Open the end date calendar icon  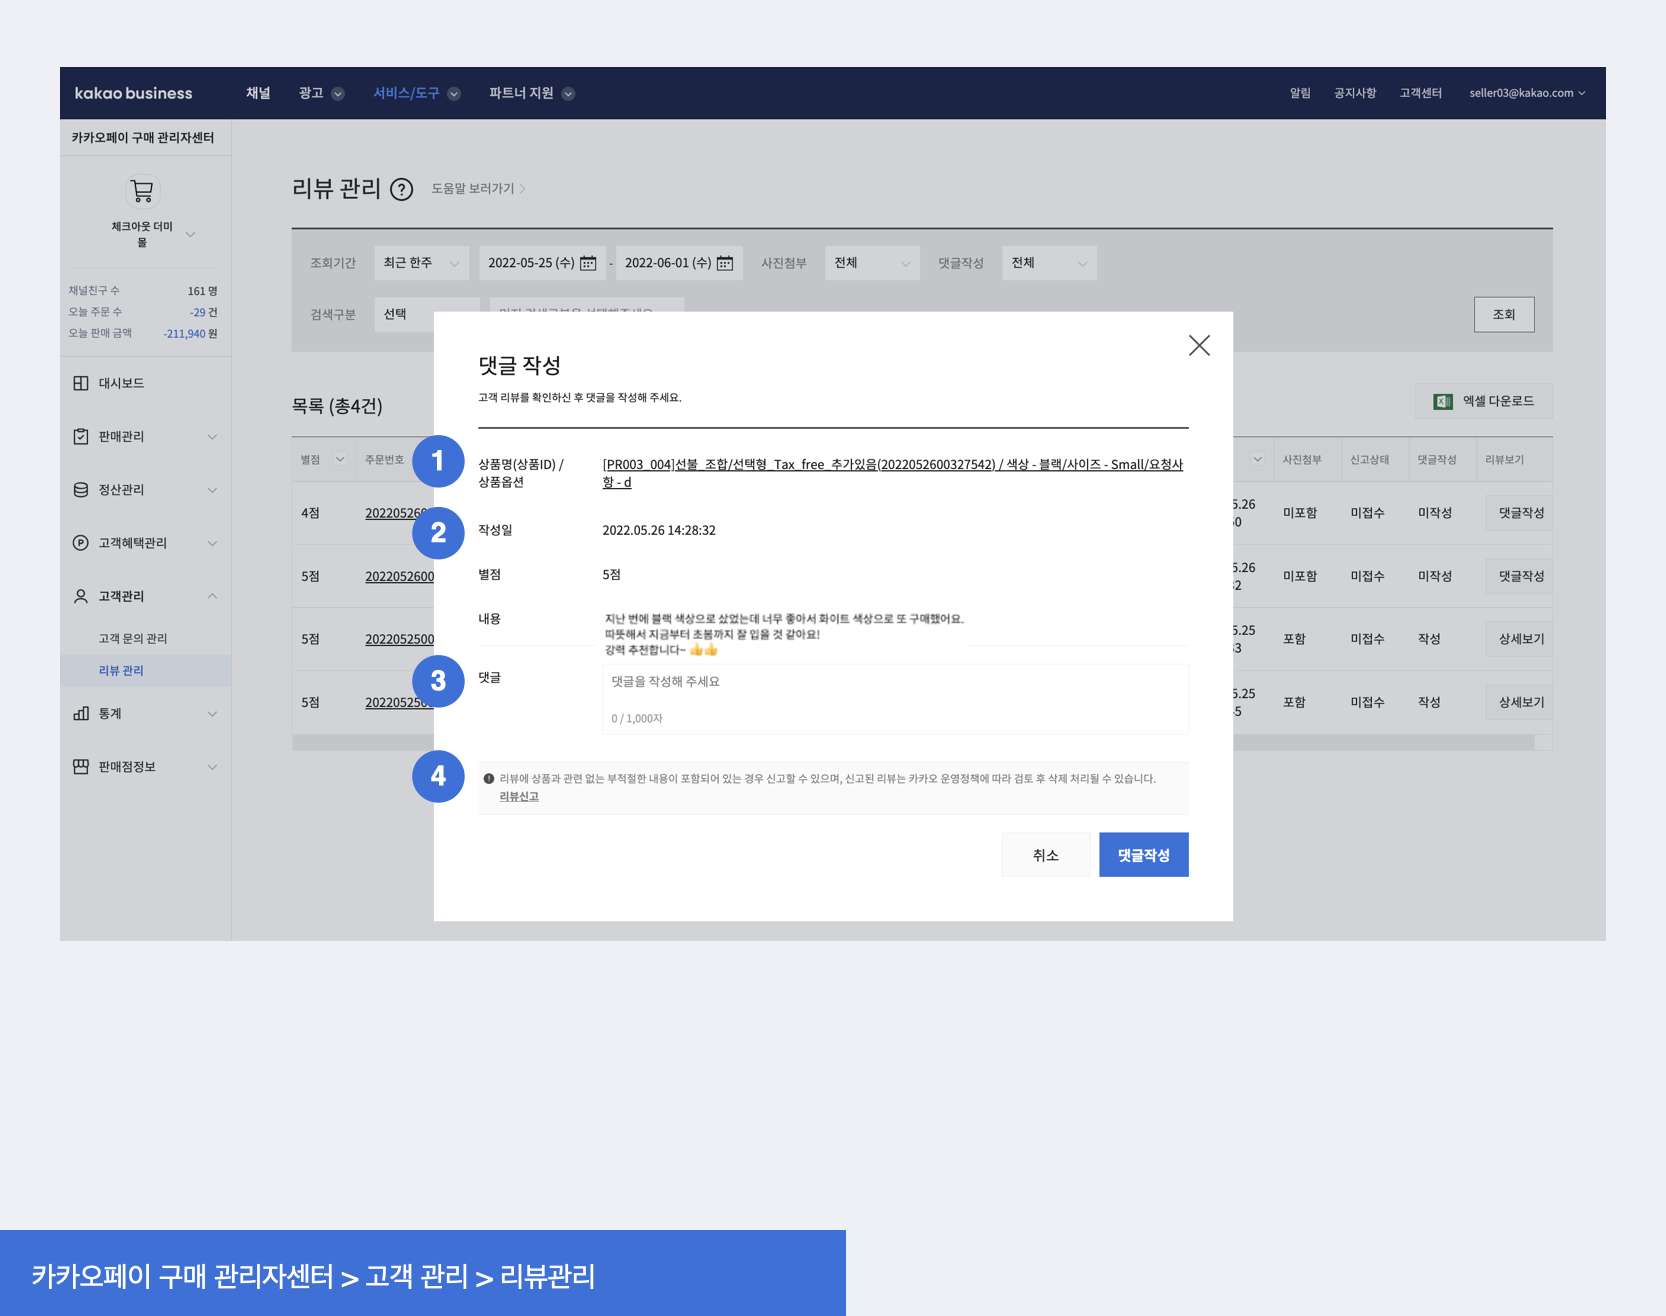pyautogui.click(x=725, y=263)
